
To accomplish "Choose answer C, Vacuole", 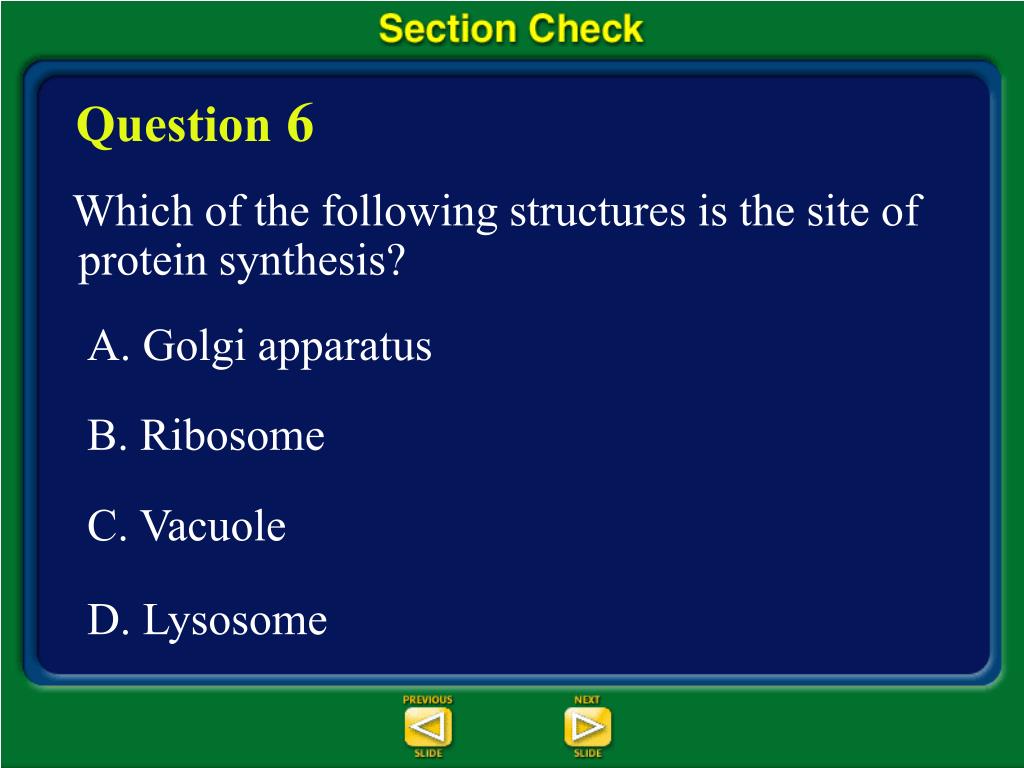I will click(x=187, y=526).
